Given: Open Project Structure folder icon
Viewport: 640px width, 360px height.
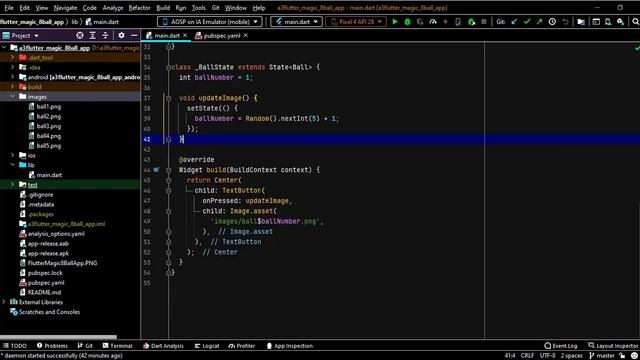Looking at the screenshot, I should click(x=581, y=22).
